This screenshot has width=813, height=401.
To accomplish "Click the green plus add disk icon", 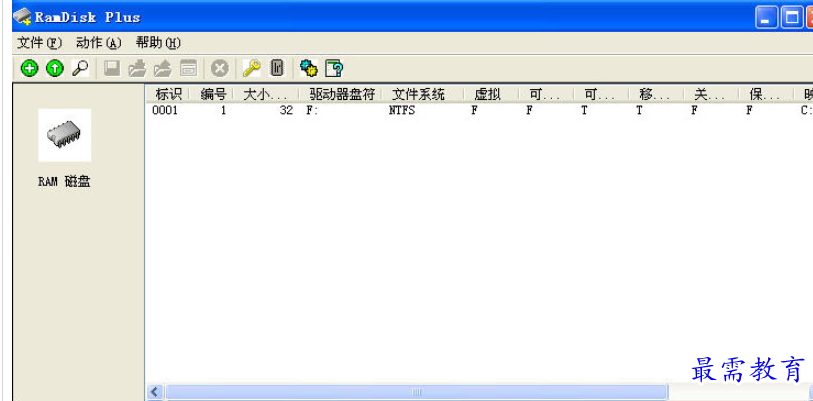I will 30,68.
